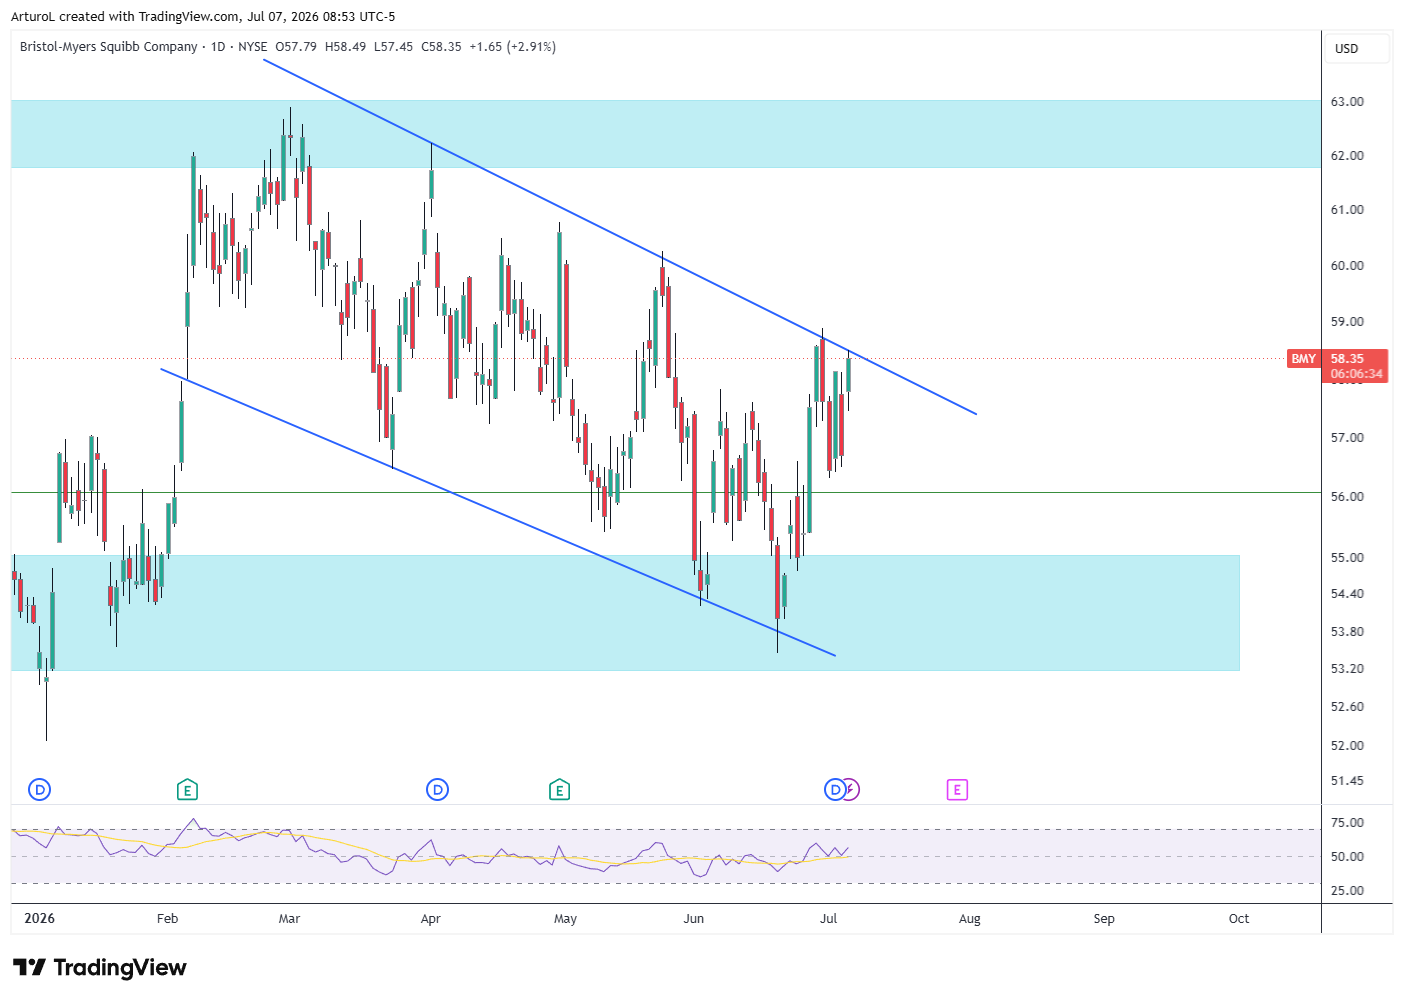Image resolution: width=1404 pixels, height=1000 pixels.
Task: Click the NYSE exchange label
Action: click(253, 46)
